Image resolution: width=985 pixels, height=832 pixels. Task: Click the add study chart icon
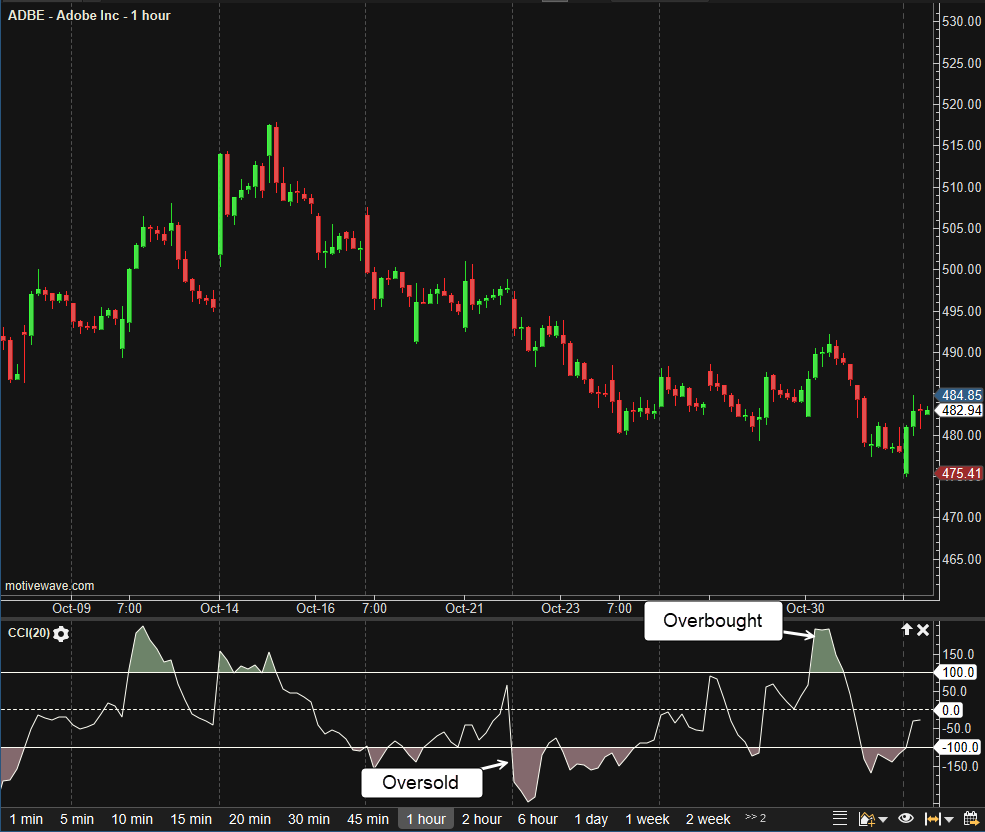866,819
